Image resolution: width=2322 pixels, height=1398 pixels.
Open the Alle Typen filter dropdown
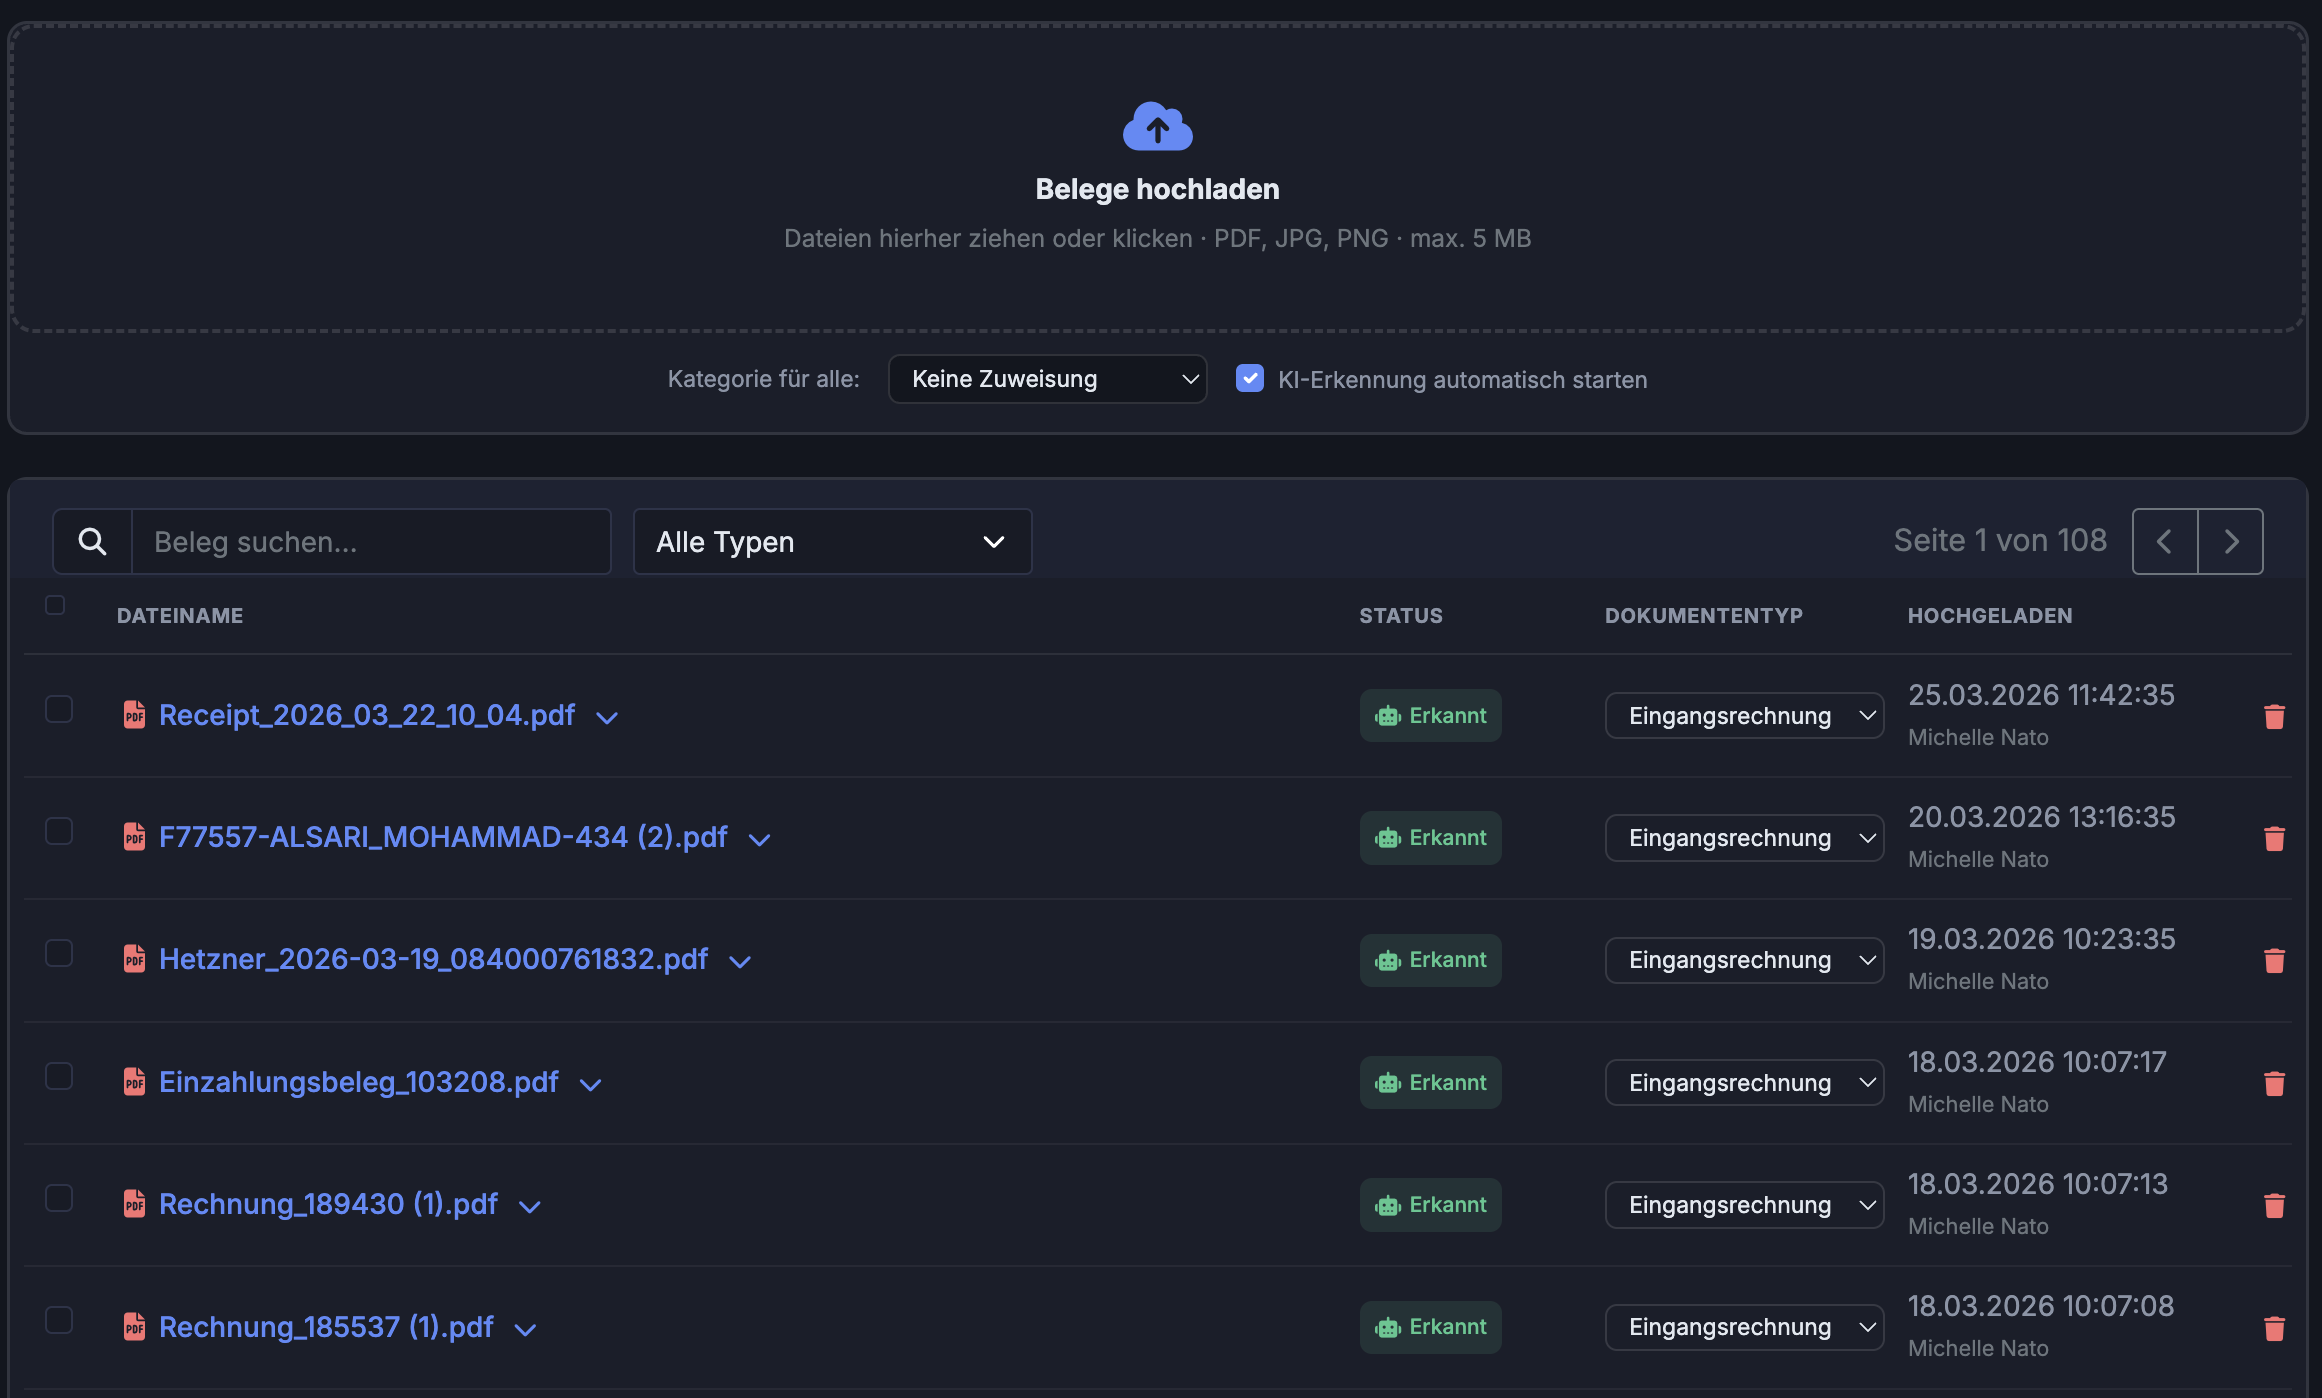pos(832,541)
